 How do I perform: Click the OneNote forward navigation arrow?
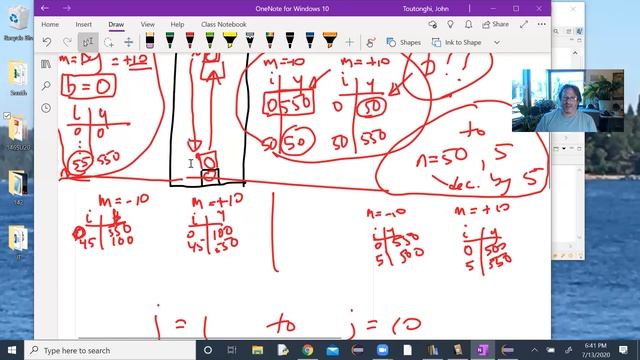pyautogui.click(x=67, y=8)
